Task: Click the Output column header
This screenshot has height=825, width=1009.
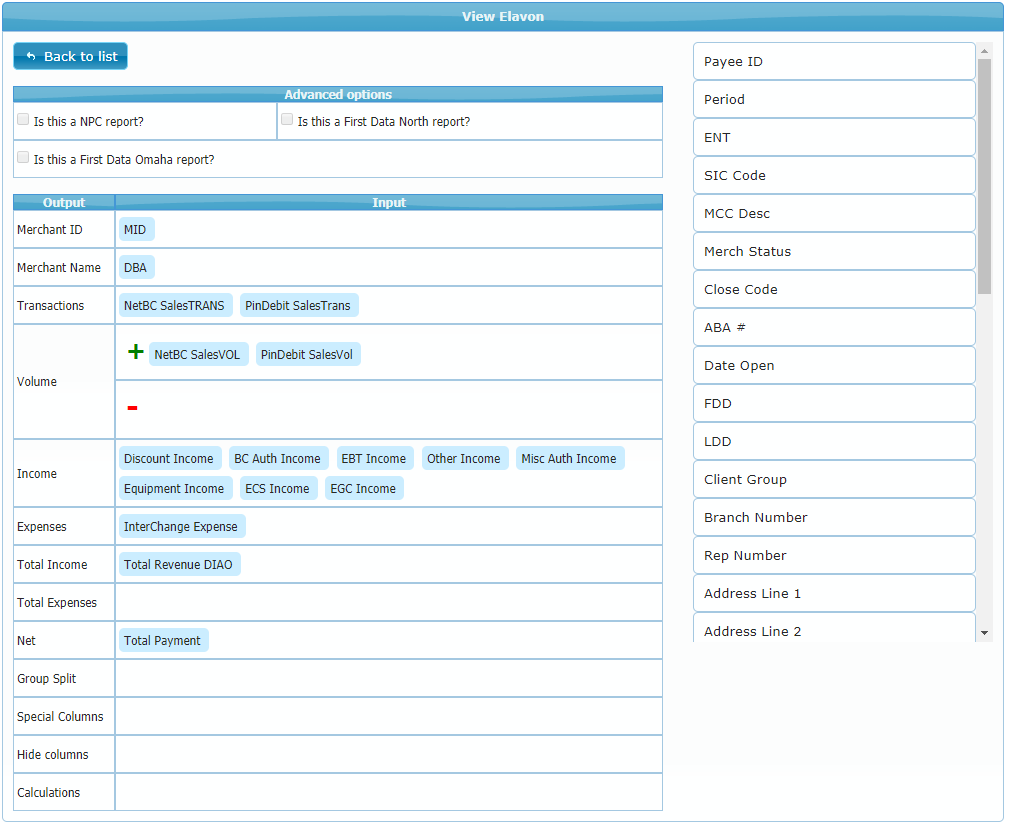Action: click(x=64, y=203)
